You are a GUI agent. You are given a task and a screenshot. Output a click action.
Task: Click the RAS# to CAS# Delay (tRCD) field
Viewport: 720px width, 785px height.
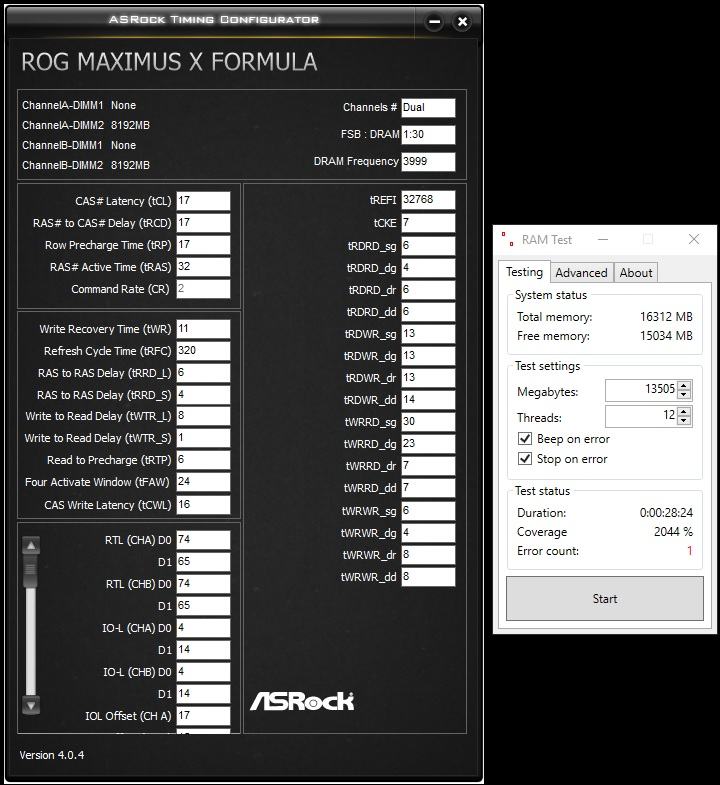[x=203, y=223]
